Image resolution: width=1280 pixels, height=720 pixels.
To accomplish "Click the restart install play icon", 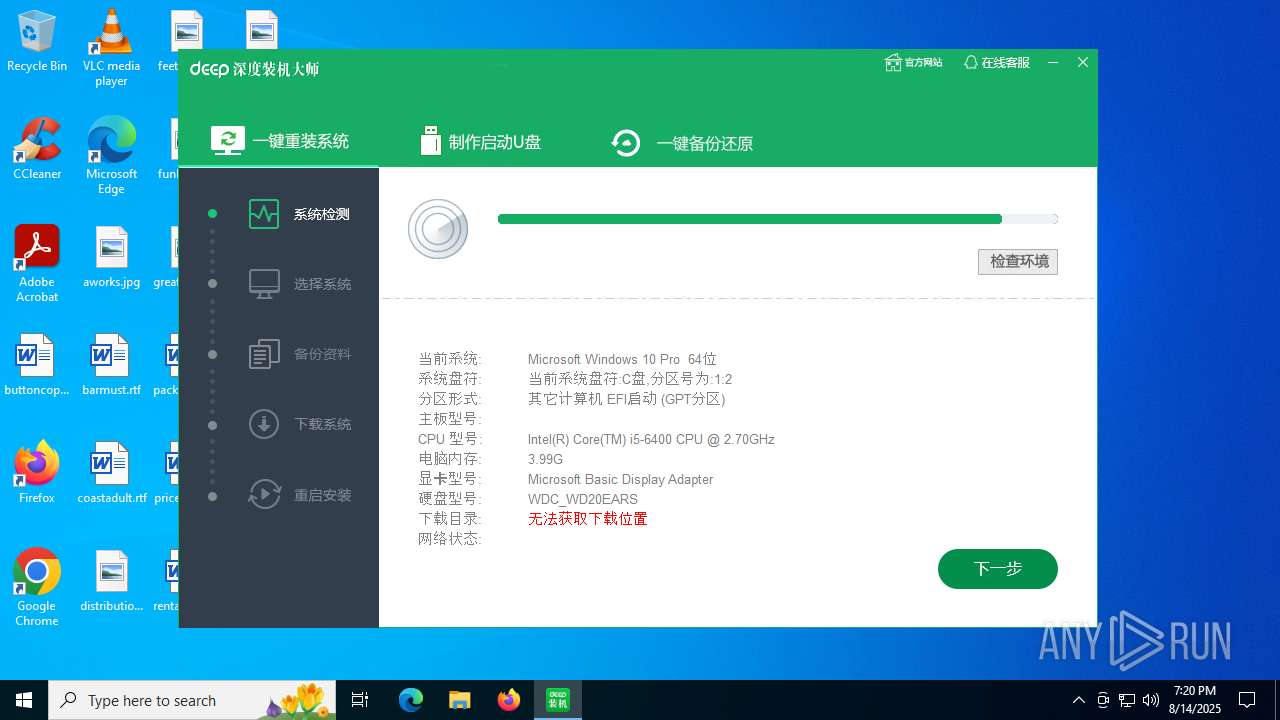I will click(264, 494).
